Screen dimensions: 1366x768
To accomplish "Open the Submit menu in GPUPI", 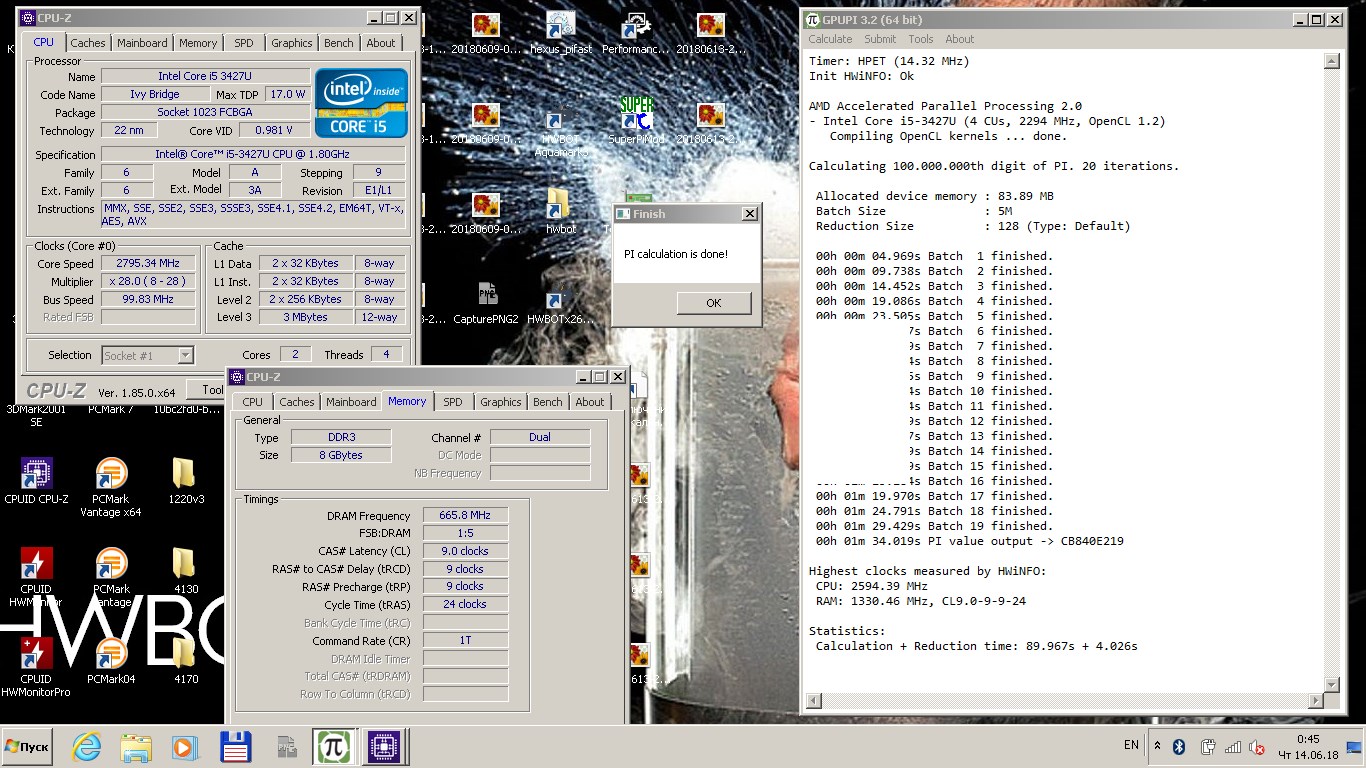I will point(880,39).
